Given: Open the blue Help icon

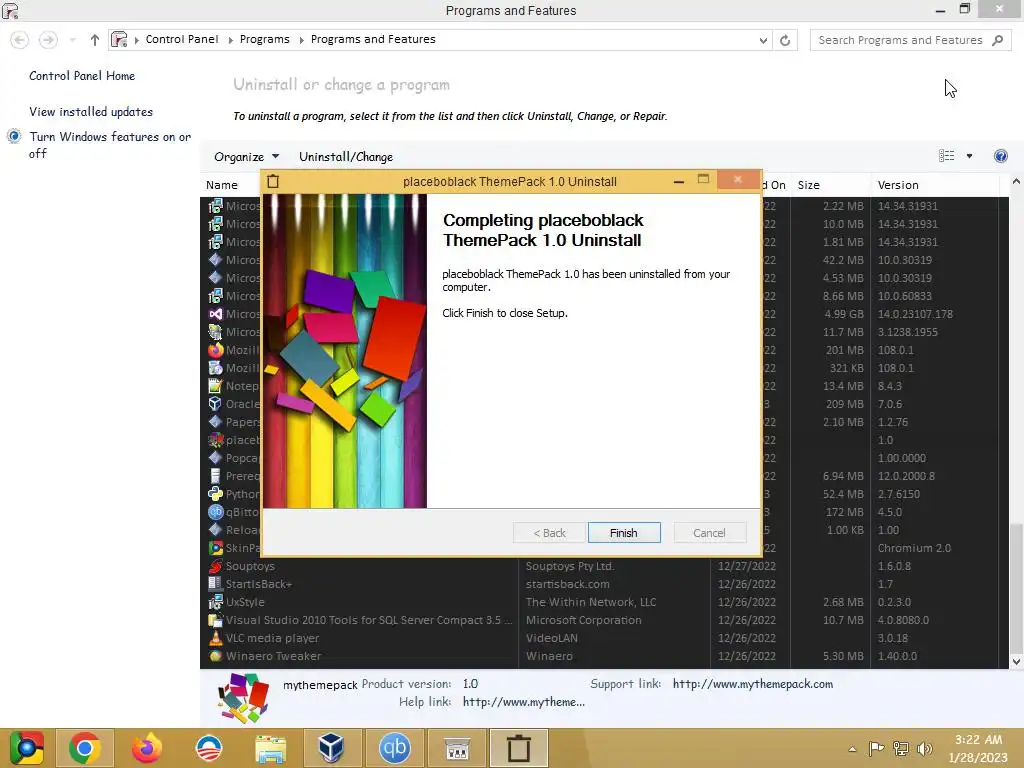Looking at the screenshot, I should tap(1000, 155).
